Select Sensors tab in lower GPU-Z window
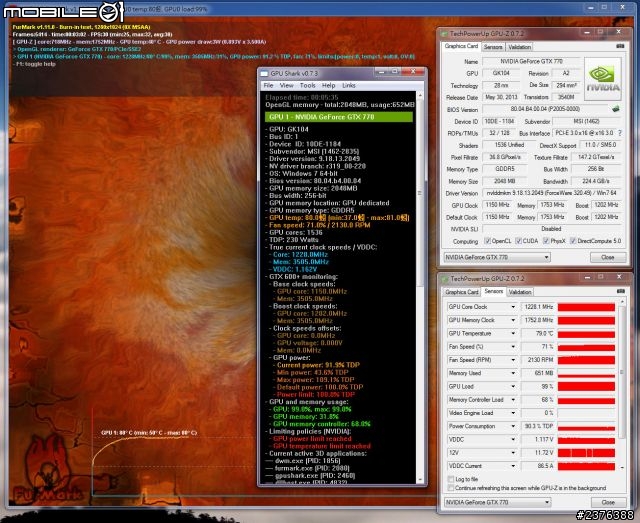Image resolution: width=640 pixels, height=523 pixels. 493,291
